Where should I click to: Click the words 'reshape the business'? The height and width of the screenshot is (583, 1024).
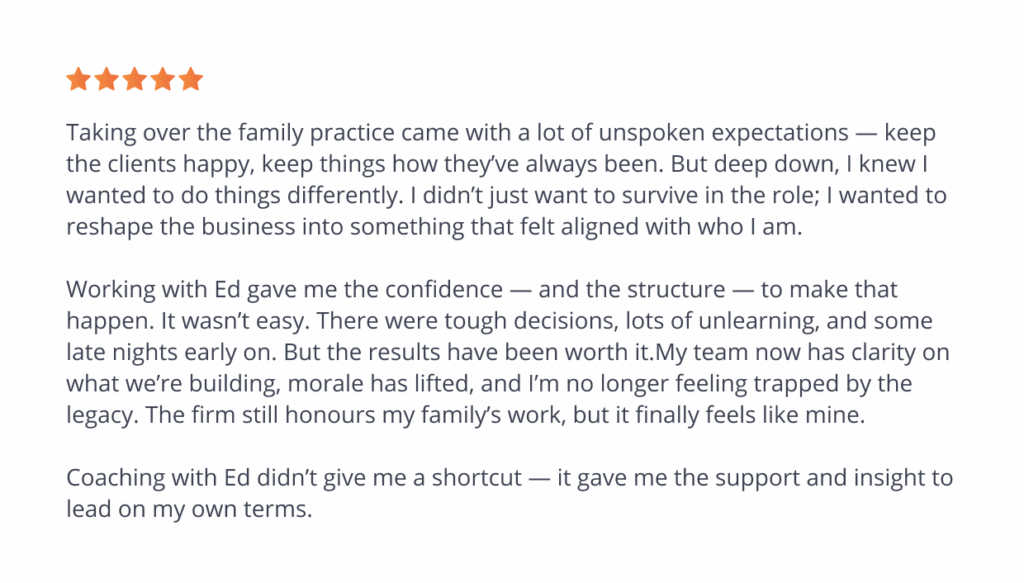click(x=180, y=227)
